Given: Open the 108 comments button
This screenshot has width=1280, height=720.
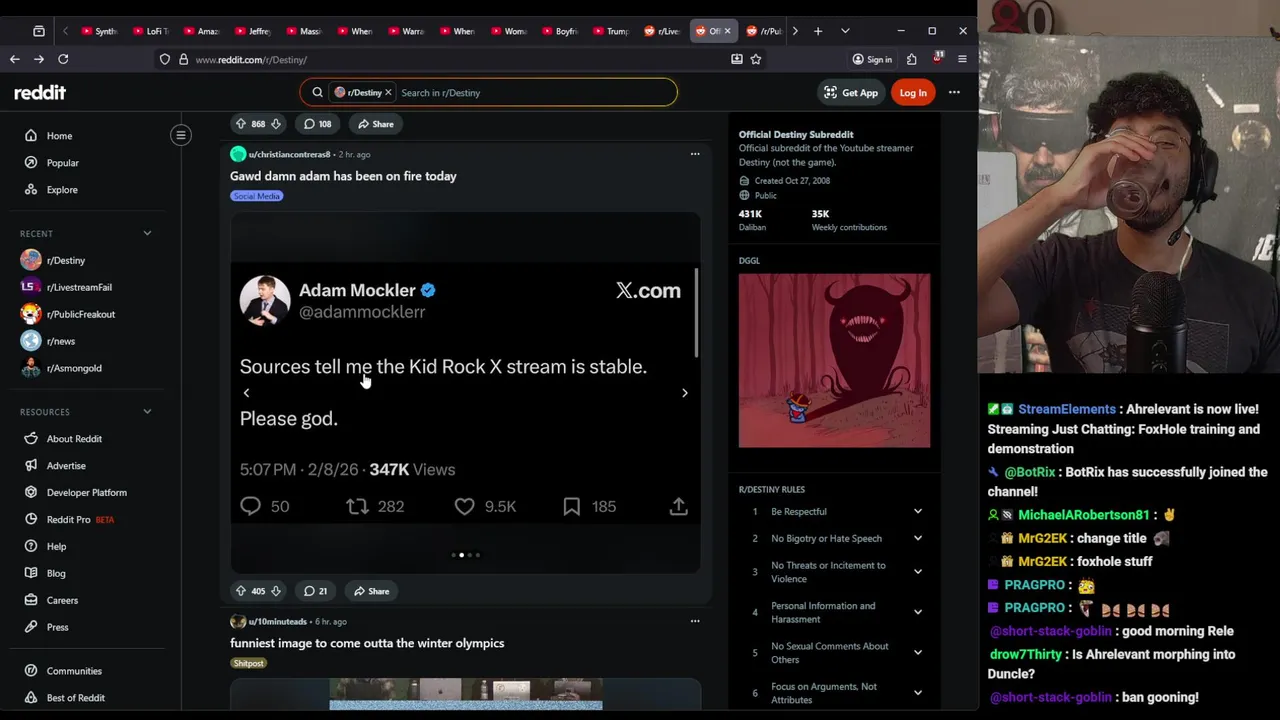Looking at the screenshot, I should click(x=318, y=124).
